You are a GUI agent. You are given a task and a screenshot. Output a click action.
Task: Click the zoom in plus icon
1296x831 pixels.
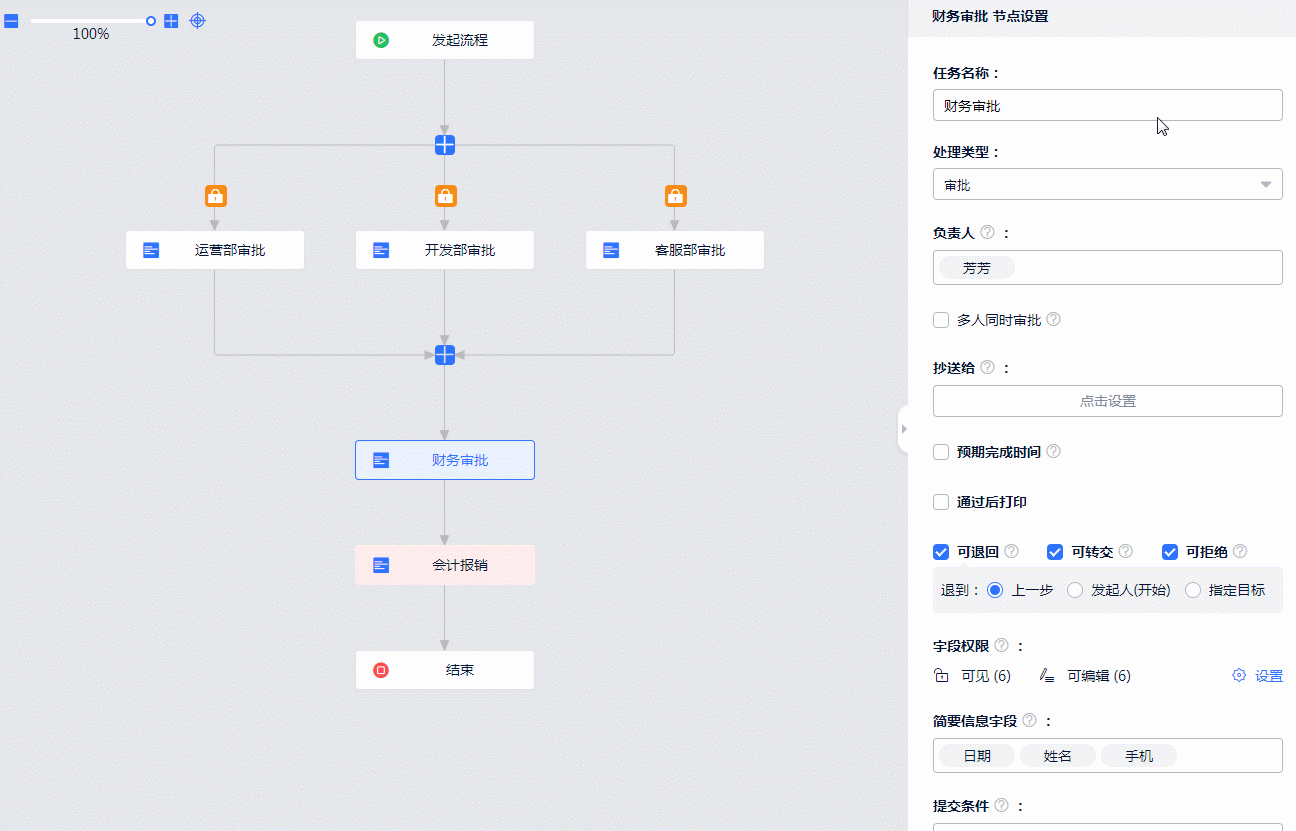click(x=171, y=21)
